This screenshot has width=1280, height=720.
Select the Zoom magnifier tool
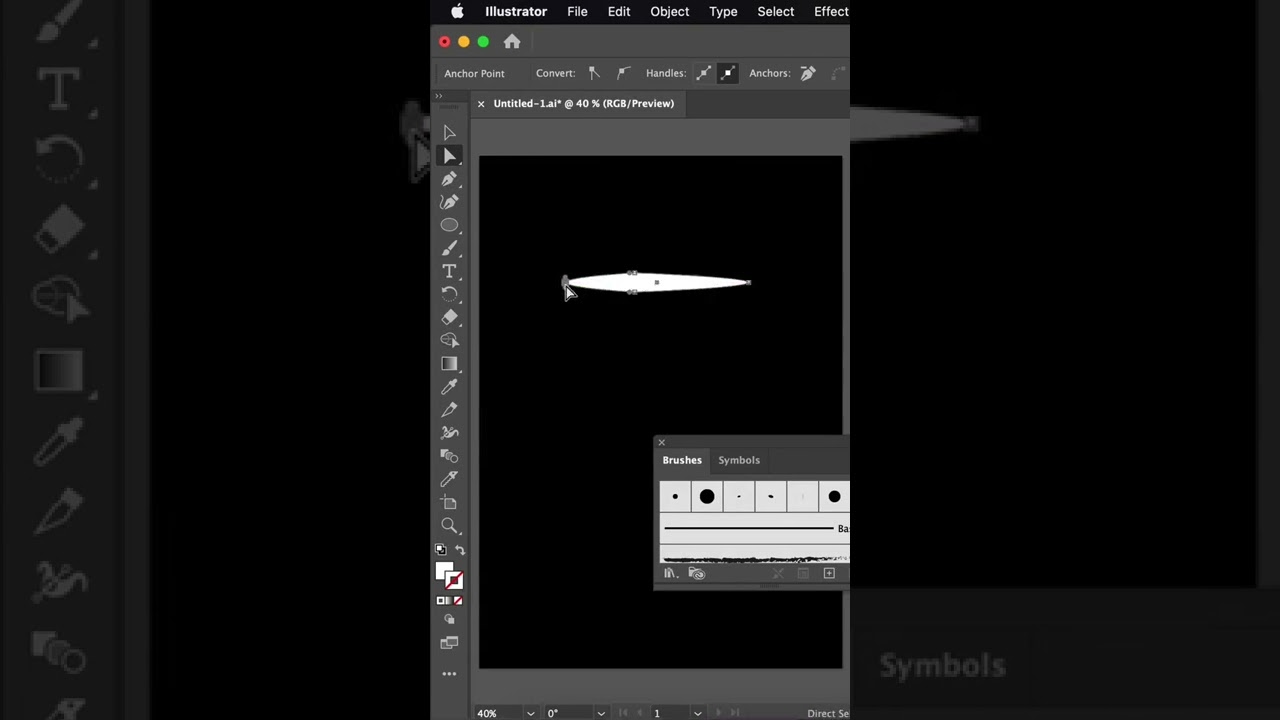[x=449, y=525]
